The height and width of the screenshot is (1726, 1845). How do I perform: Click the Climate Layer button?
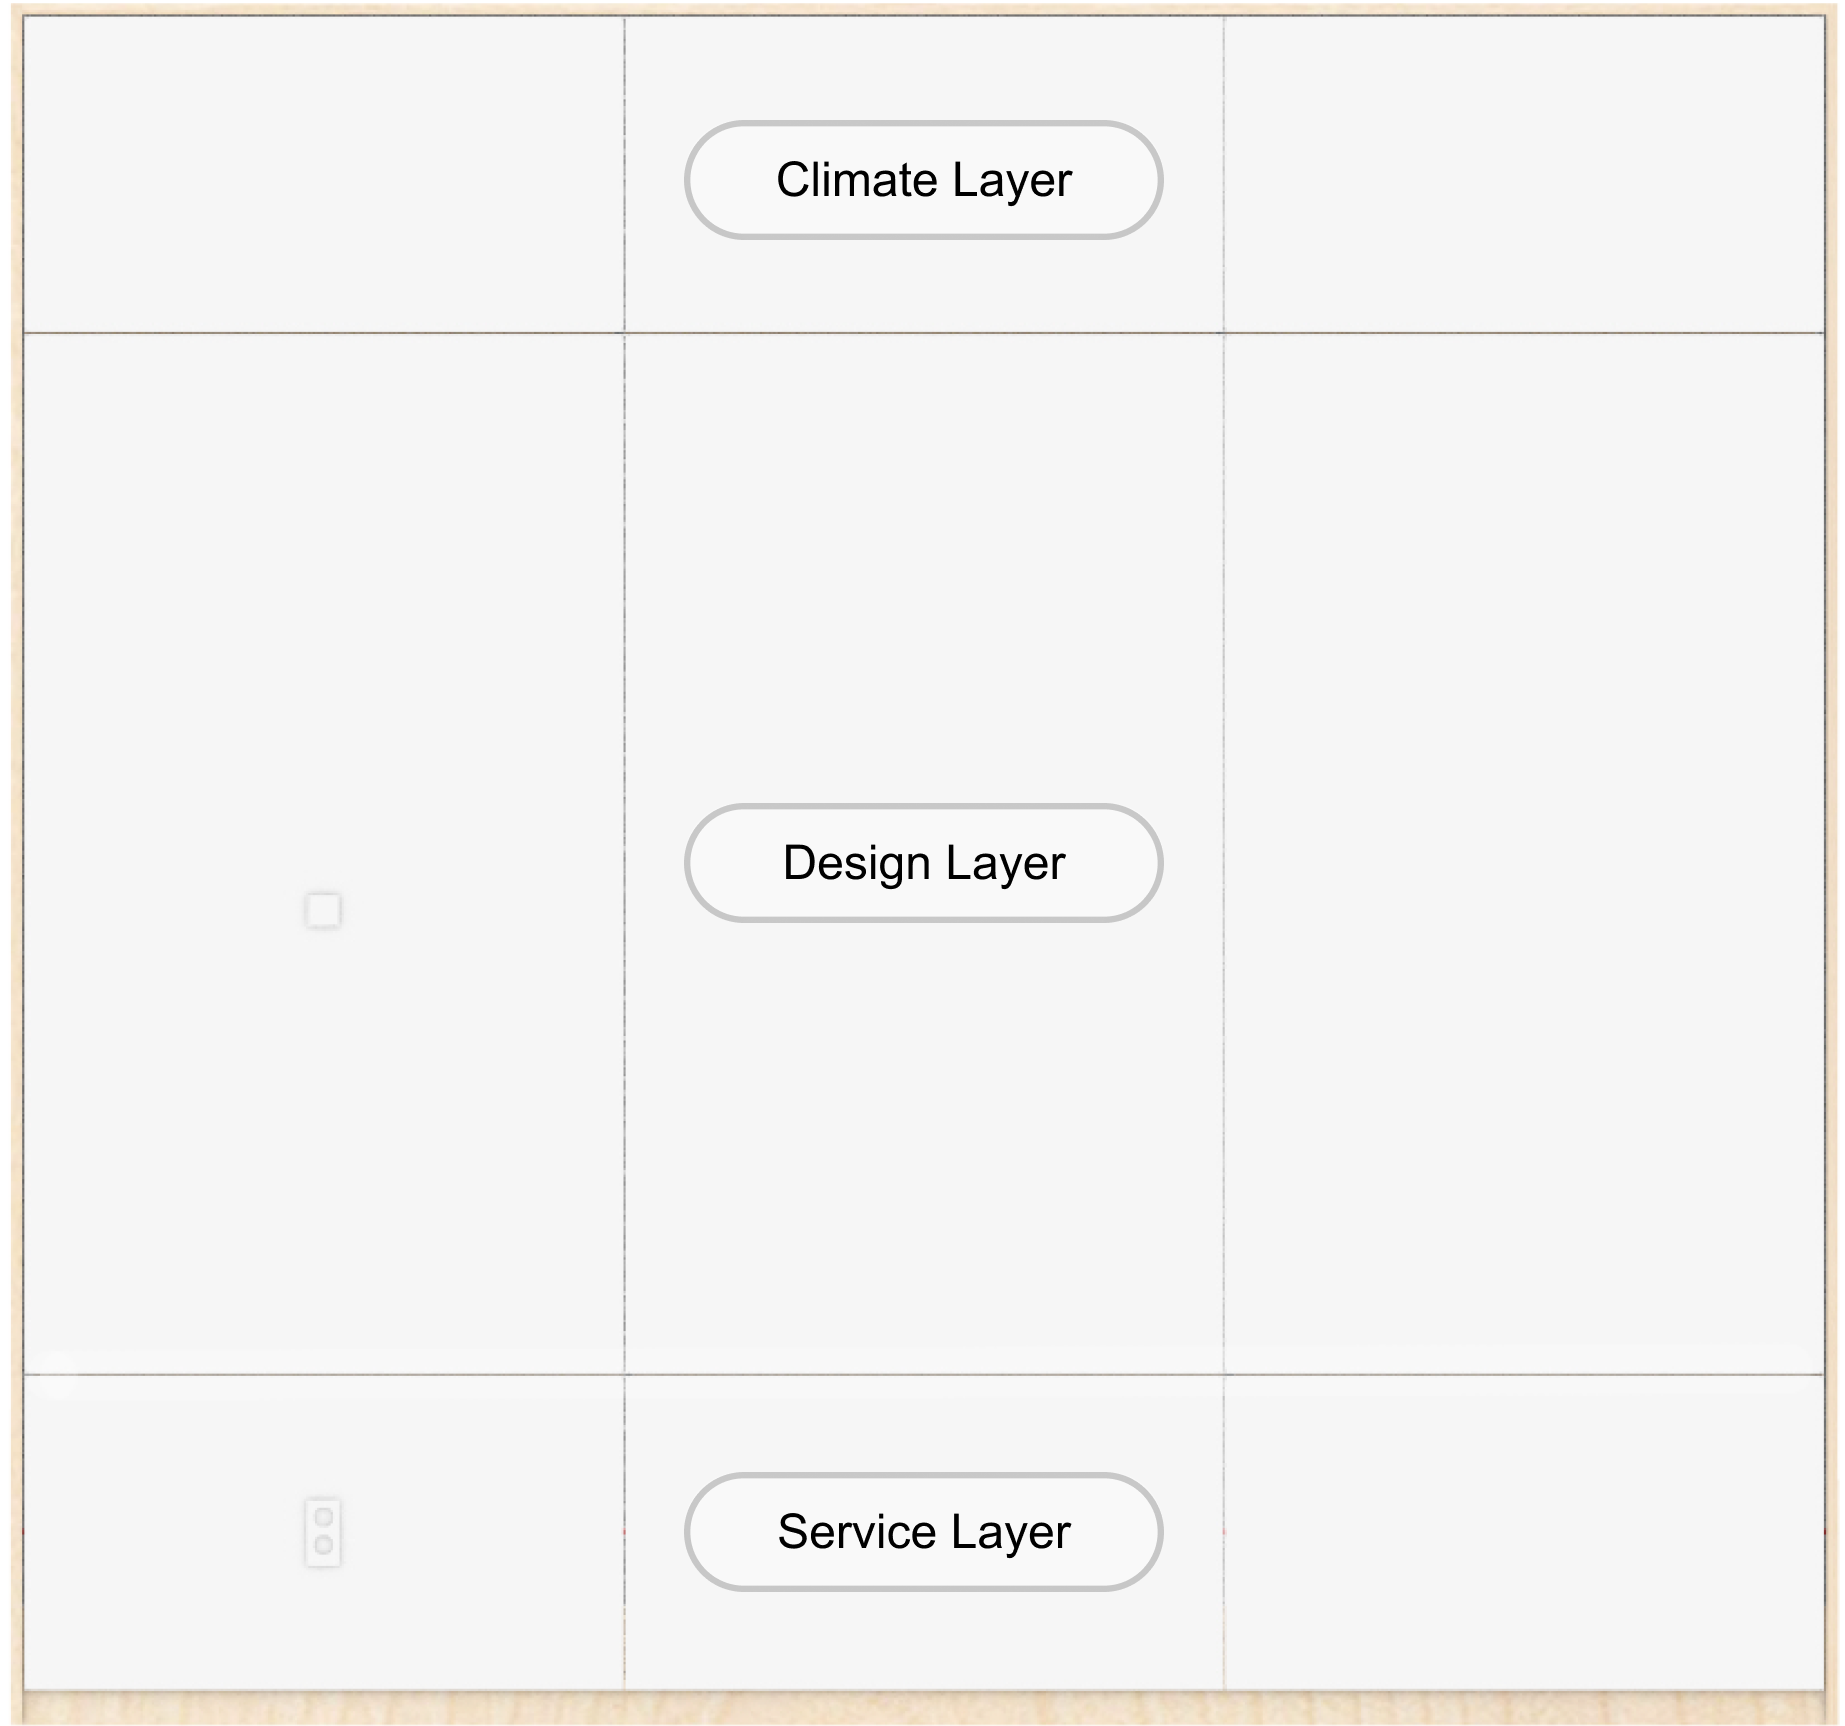coord(923,180)
